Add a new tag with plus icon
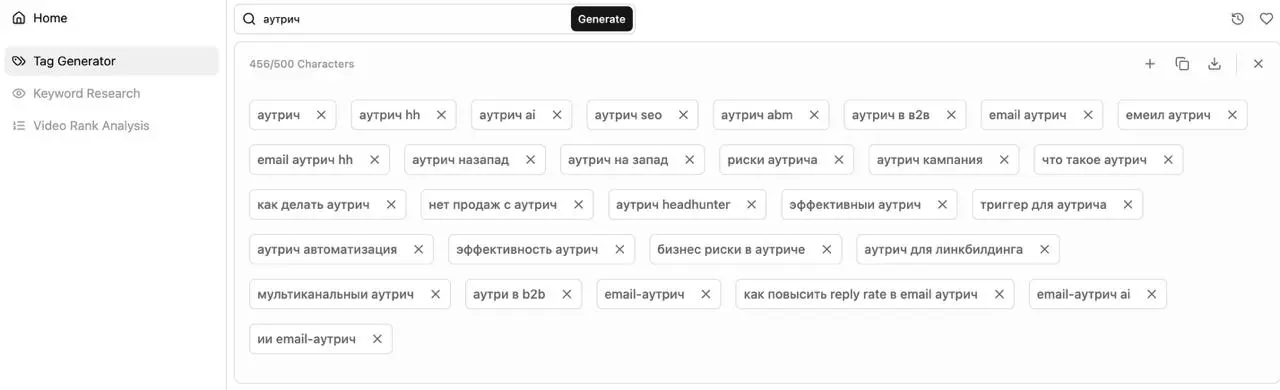The height and width of the screenshot is (390, 1280). click(x=1150, y=64)
